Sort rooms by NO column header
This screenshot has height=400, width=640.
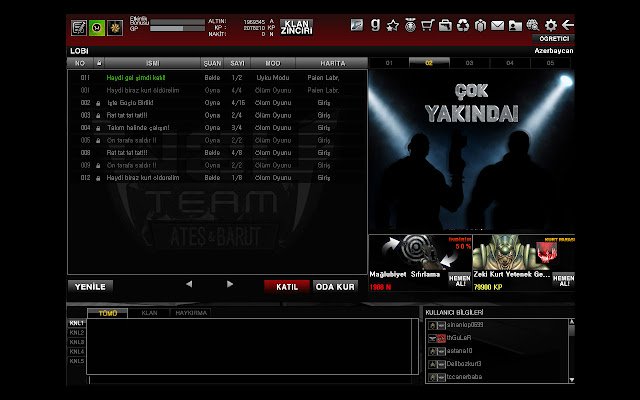tap(80, 63)
